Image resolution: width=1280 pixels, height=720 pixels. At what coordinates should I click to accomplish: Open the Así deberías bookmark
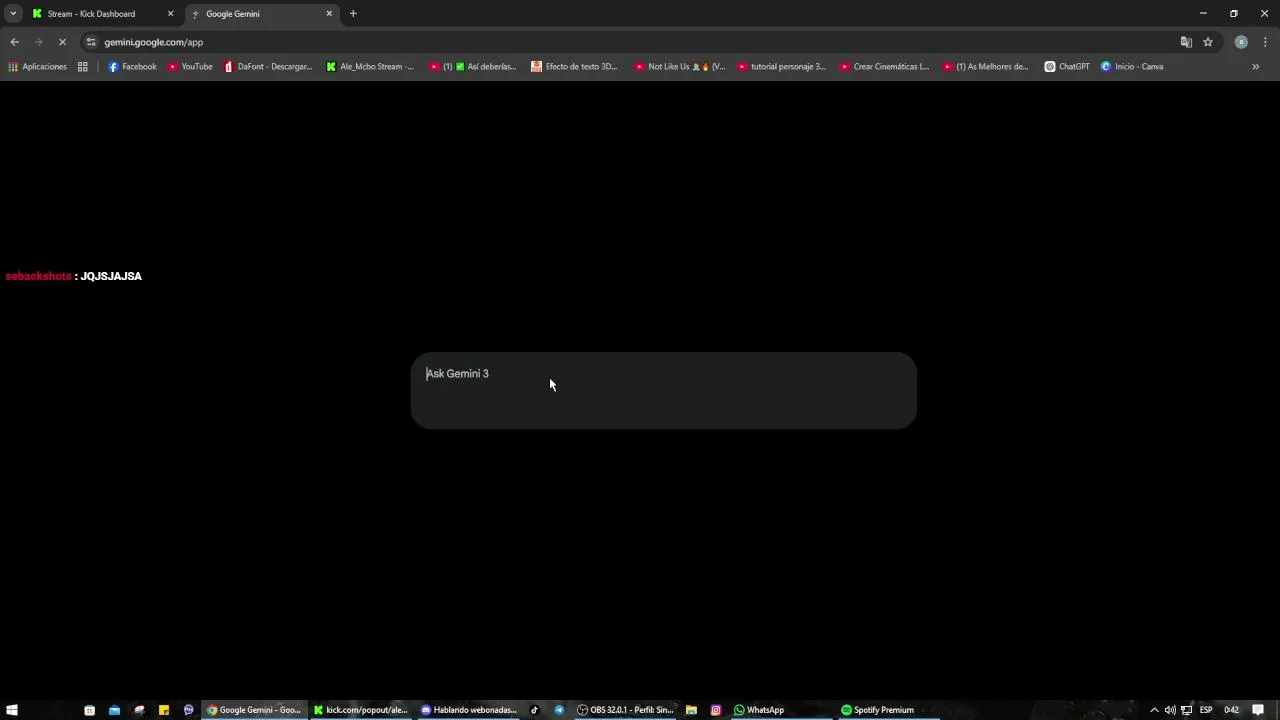click(x=473, y=67)
